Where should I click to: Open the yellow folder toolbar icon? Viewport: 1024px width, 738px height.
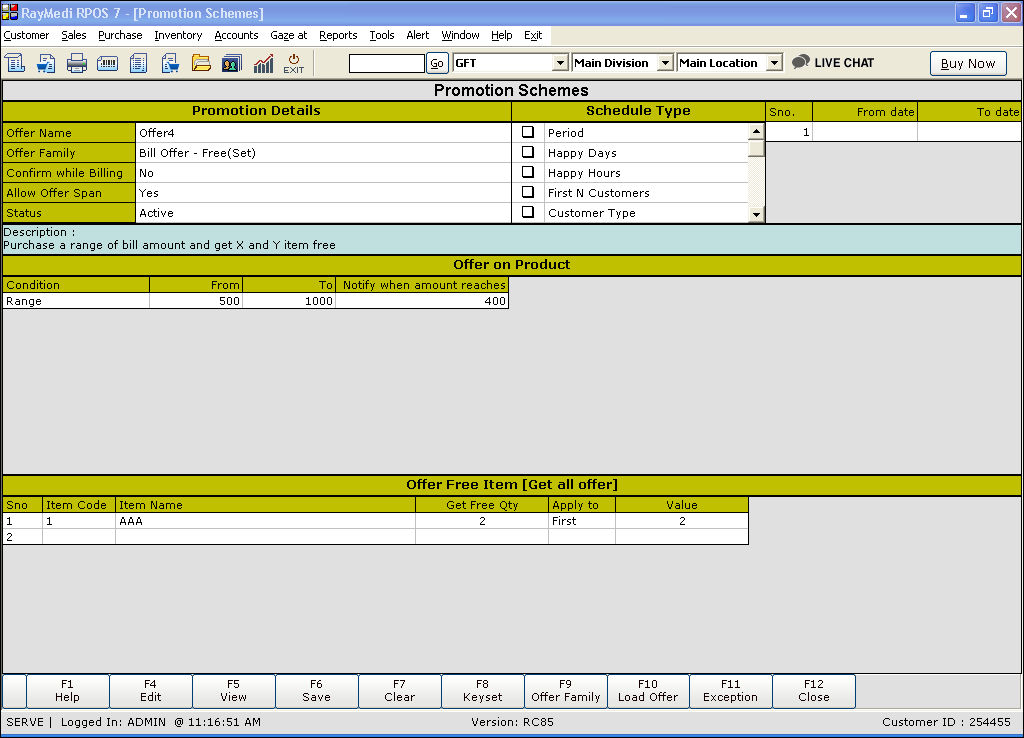tap(201, 63)
